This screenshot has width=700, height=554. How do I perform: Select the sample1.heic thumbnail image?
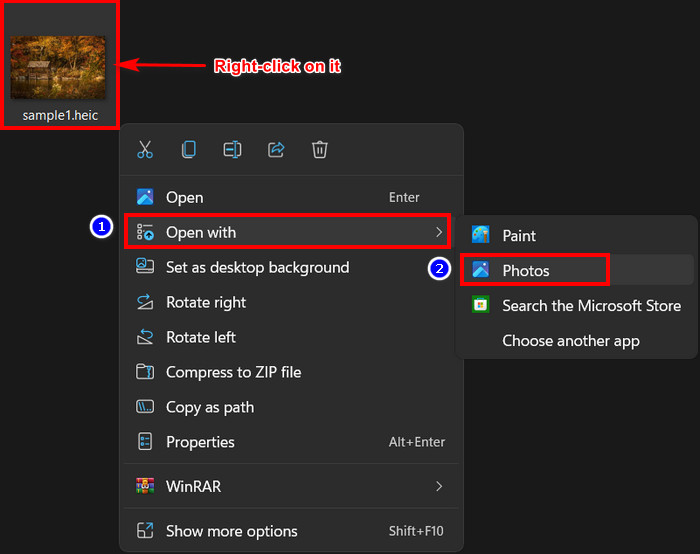coord(58,67)
